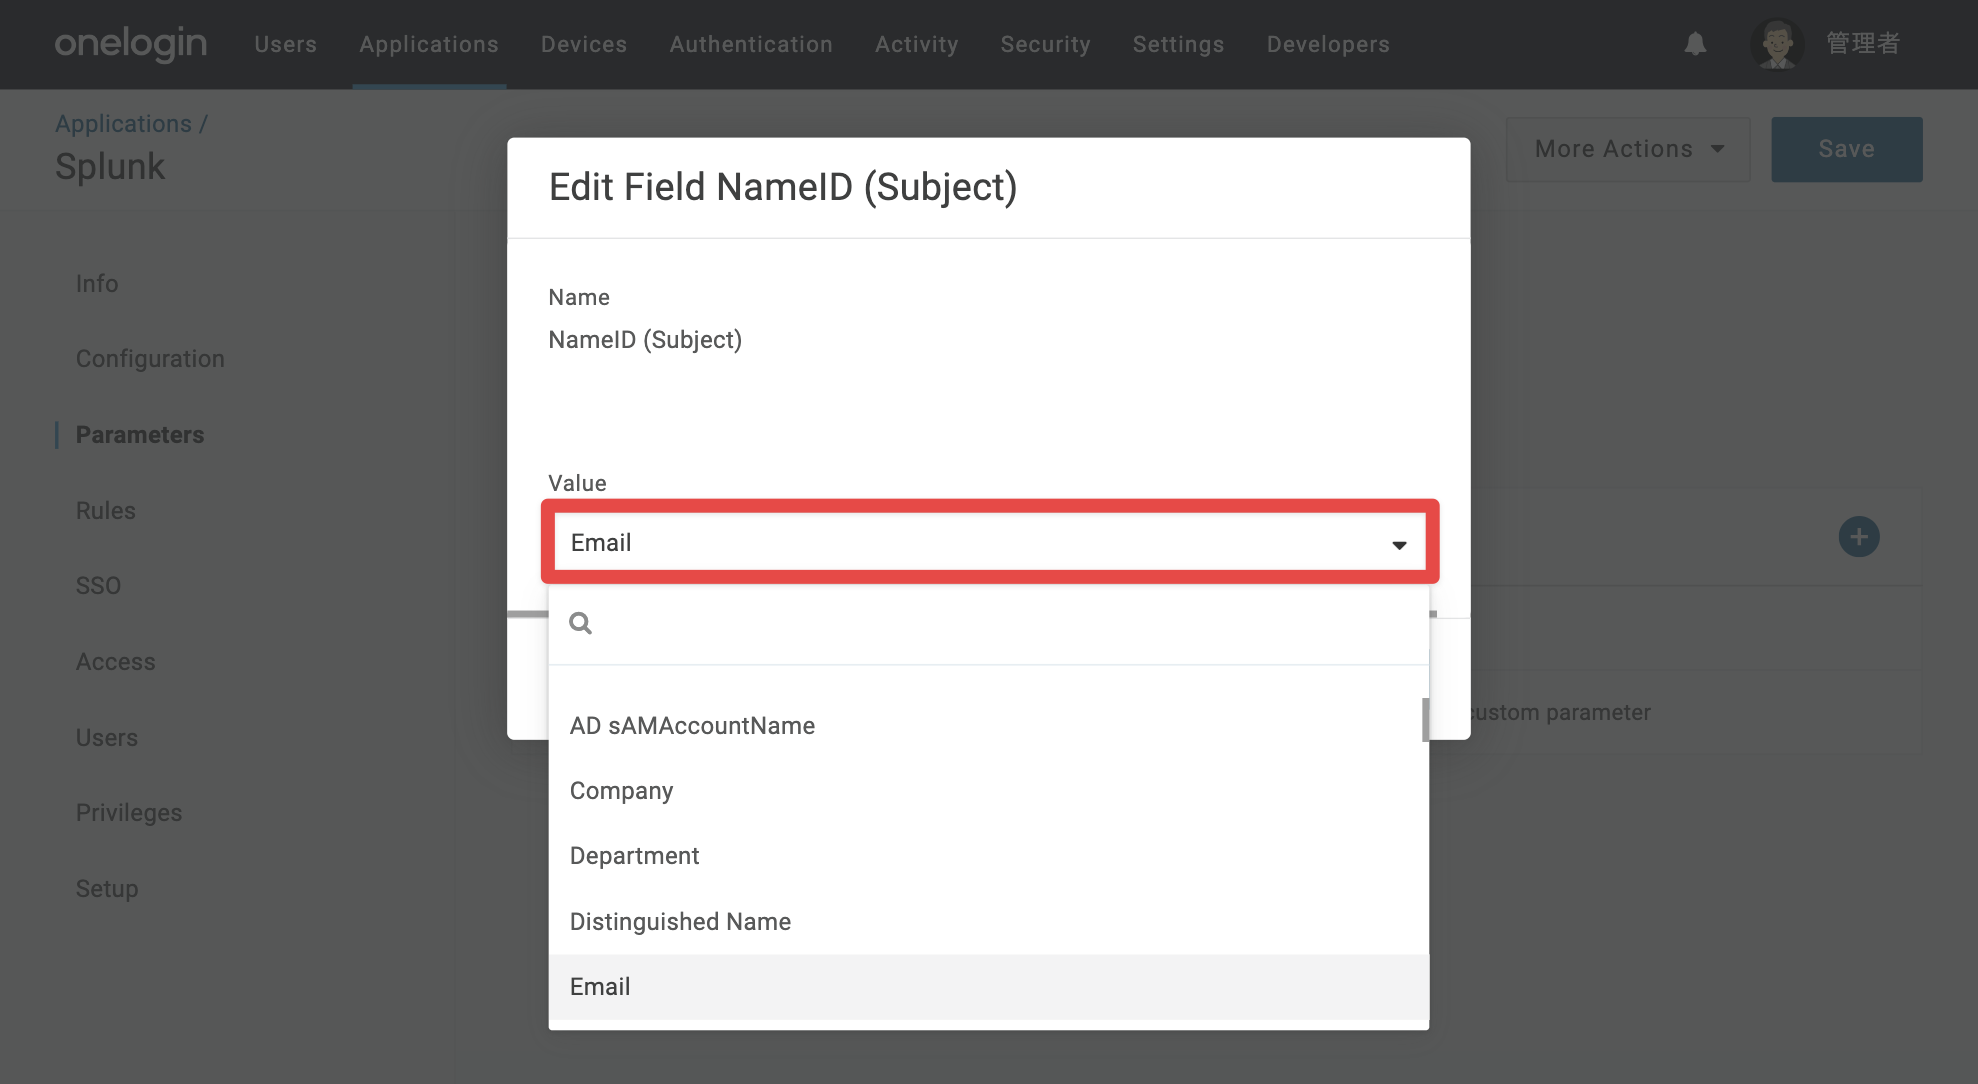Open the Developers menu
This screenshot has height=1084, width=1978.
(1328, 44)
